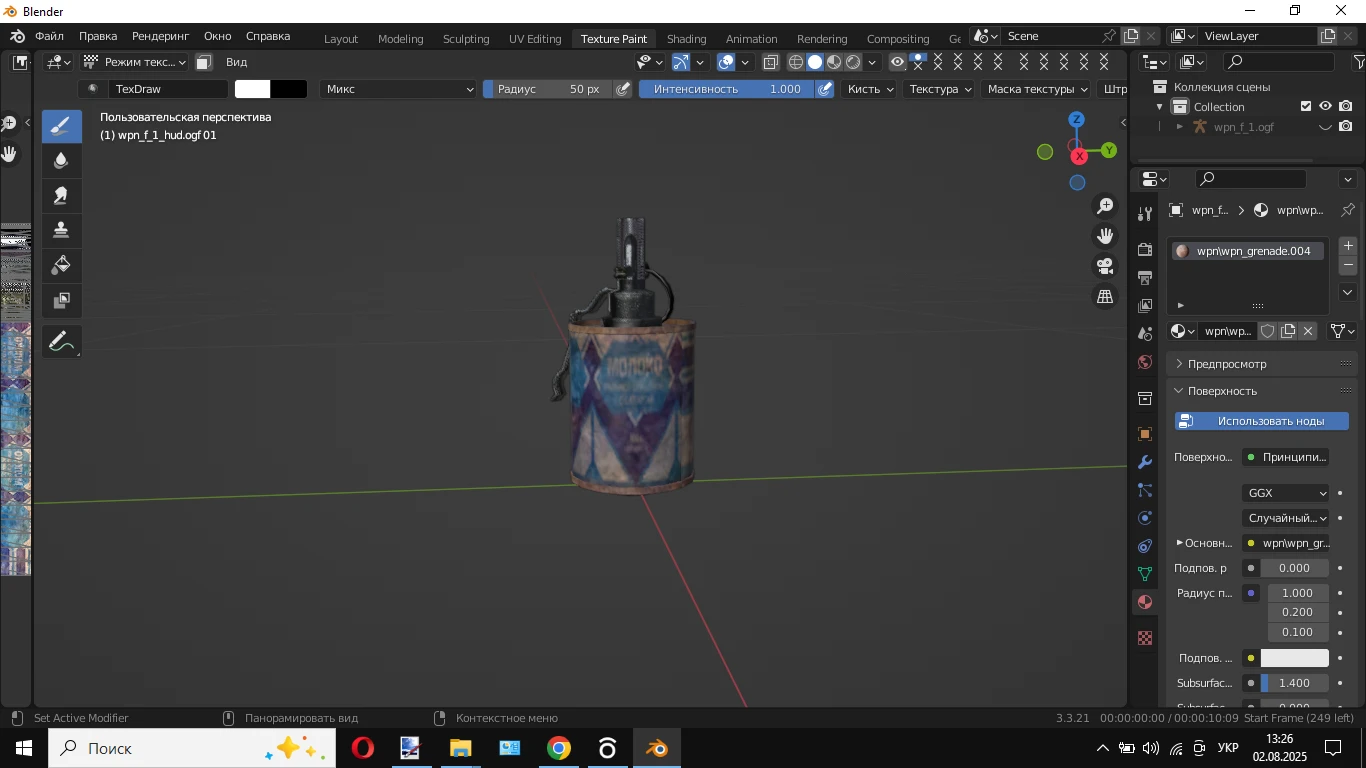1366x768 pixels.
Task: Toggle Collection exclude checkbox in outliner
Action: [1306, 107]
